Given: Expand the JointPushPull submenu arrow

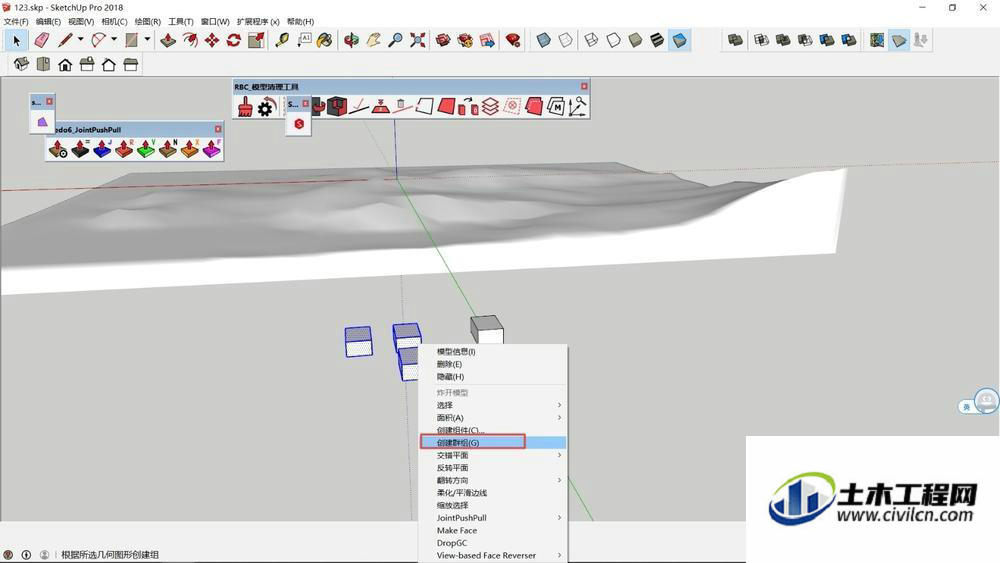Looking at the screenshot, I should [x=559, y=518].
